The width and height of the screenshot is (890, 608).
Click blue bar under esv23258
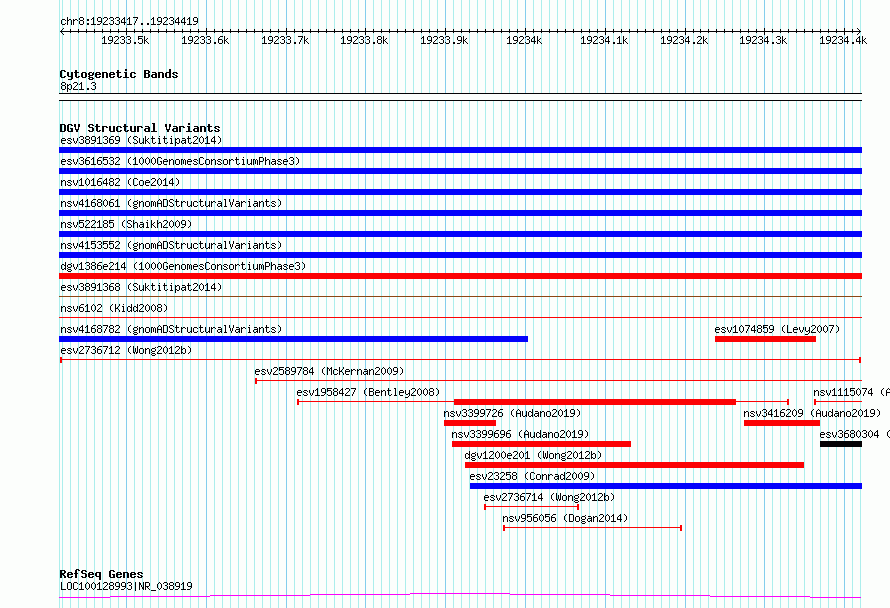pos(666,486)
